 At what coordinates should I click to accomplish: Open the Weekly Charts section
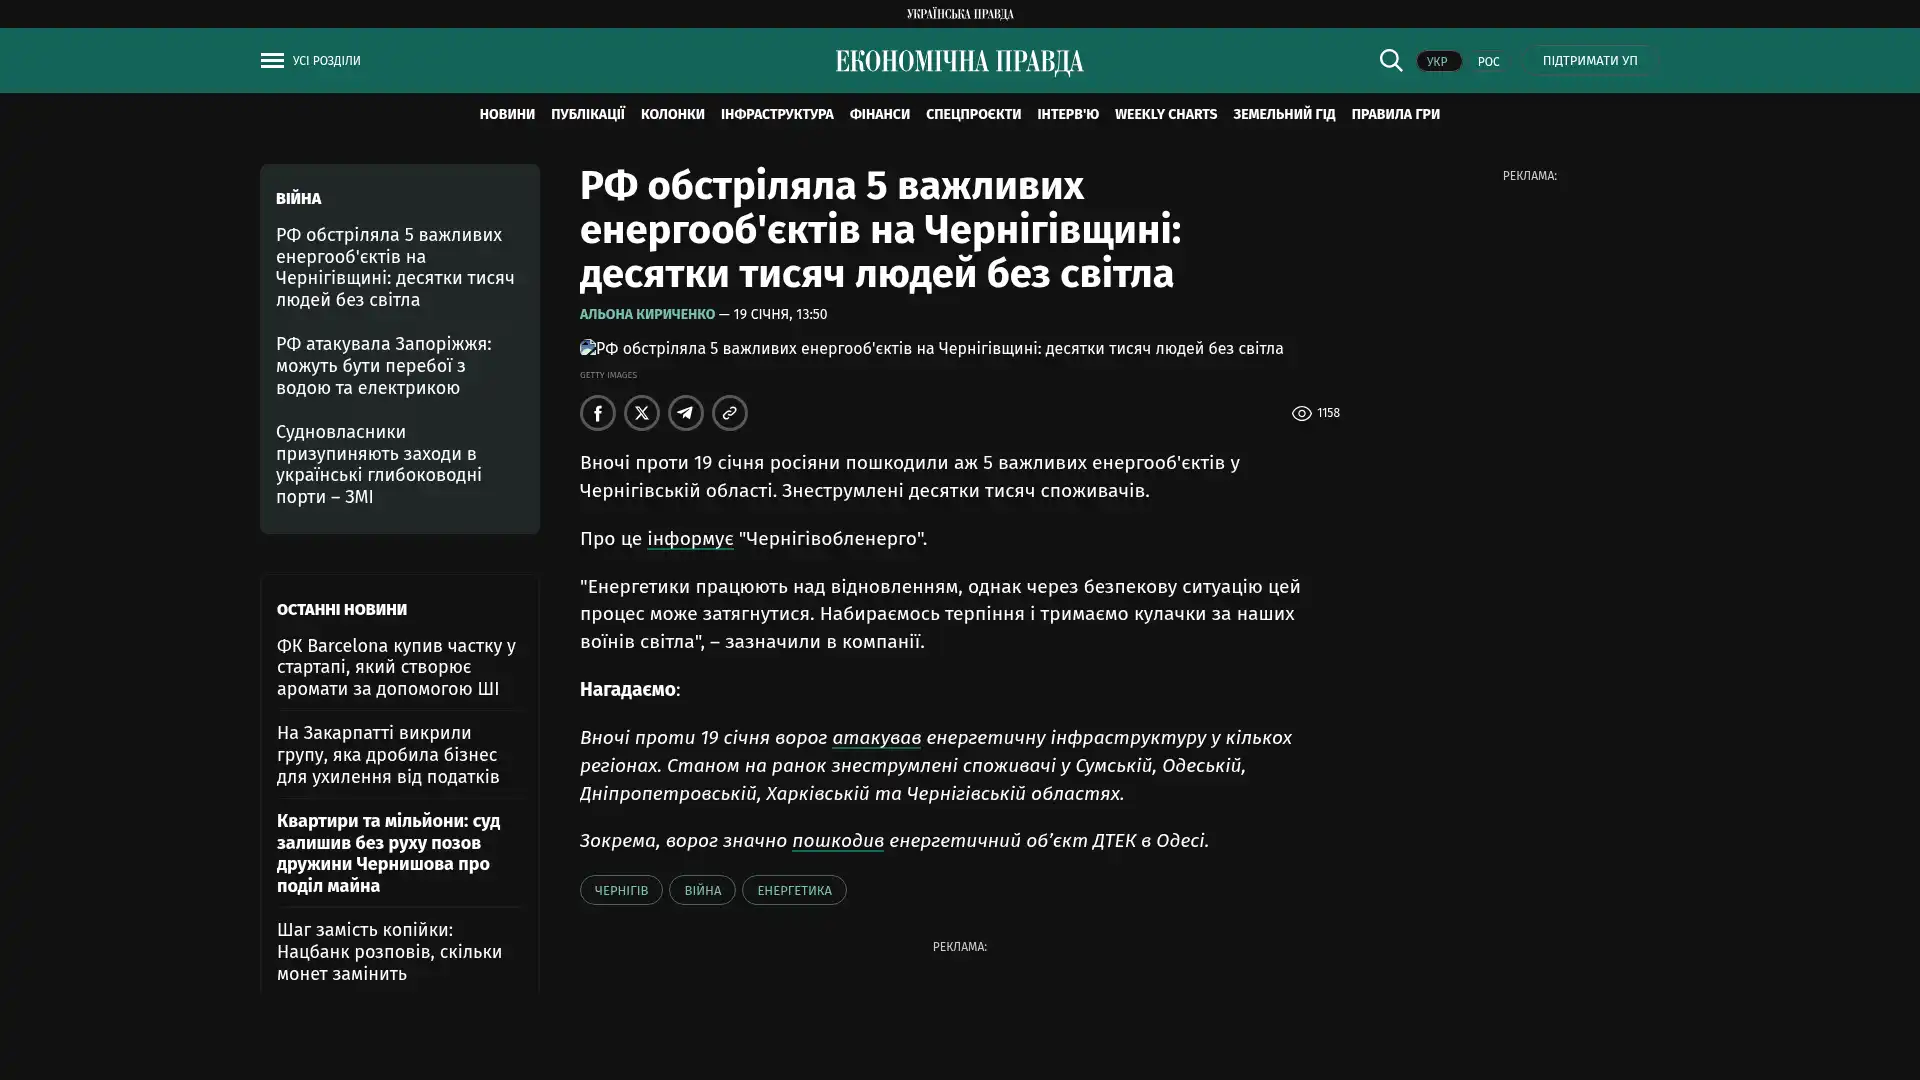(1165, 115)
